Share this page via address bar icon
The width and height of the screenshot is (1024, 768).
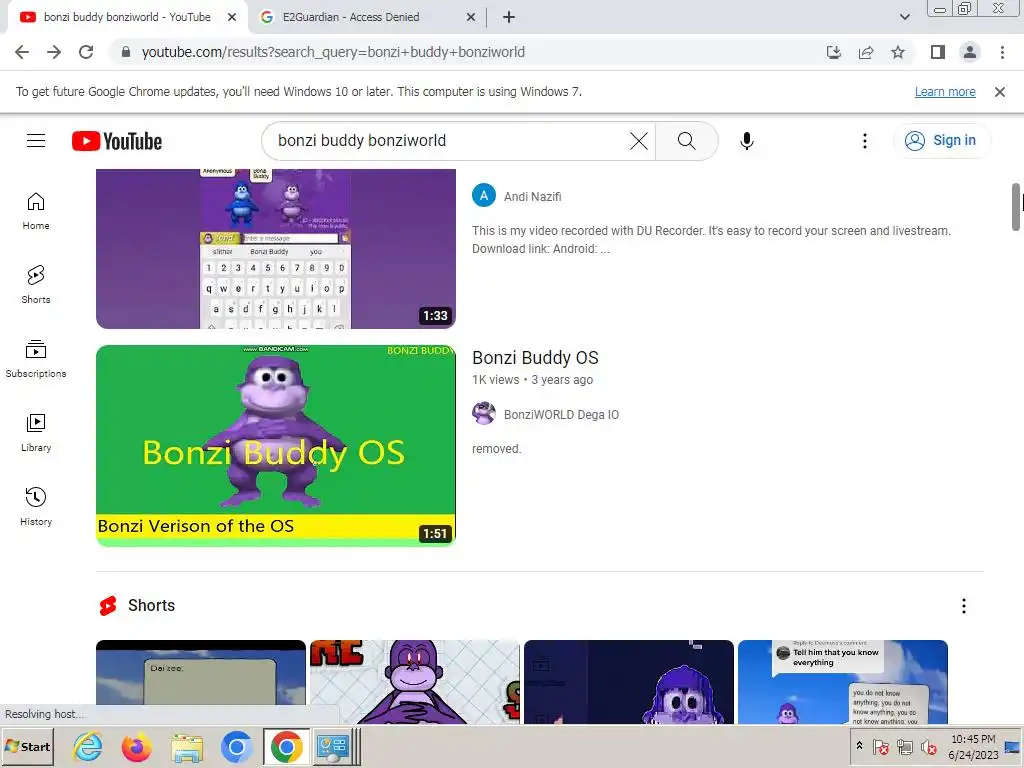point(866,52)
